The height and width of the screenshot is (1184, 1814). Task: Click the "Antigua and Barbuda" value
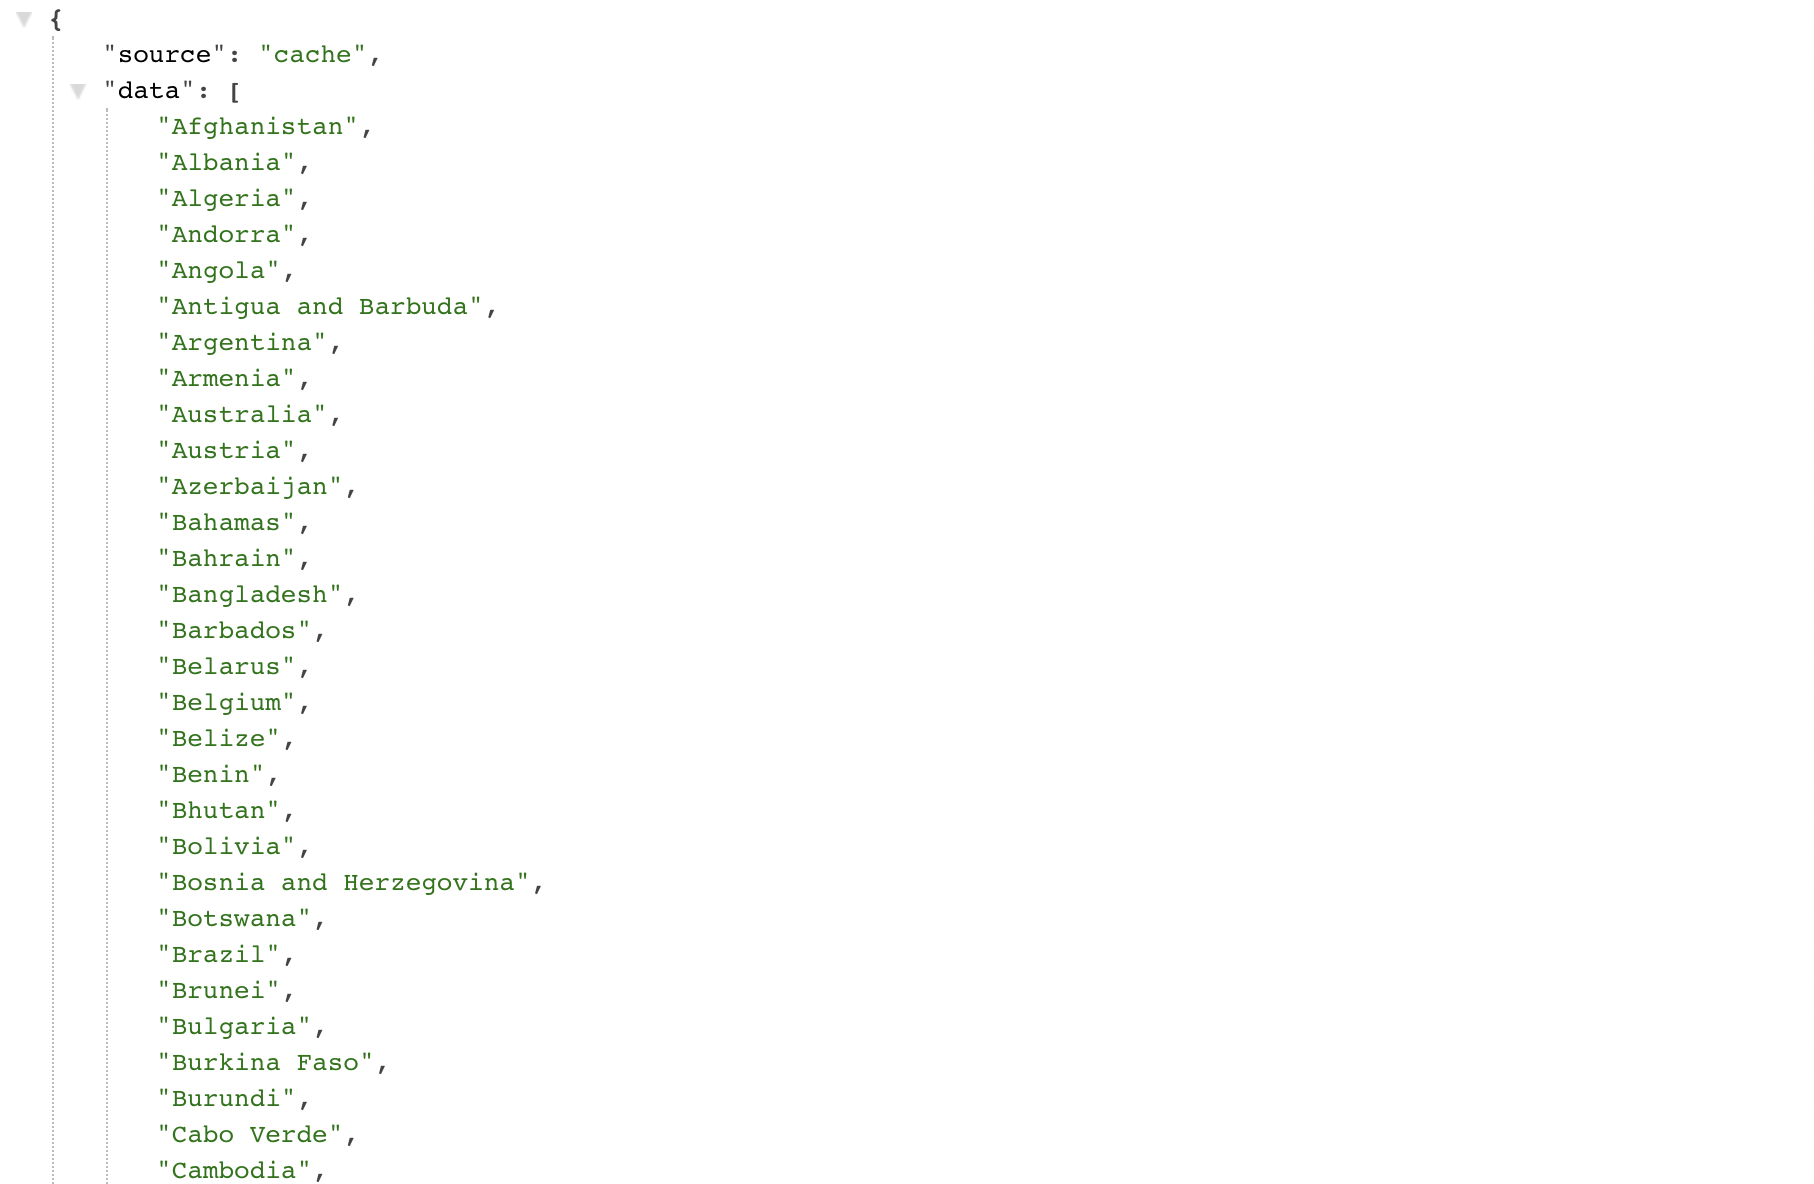coord(320,307)
